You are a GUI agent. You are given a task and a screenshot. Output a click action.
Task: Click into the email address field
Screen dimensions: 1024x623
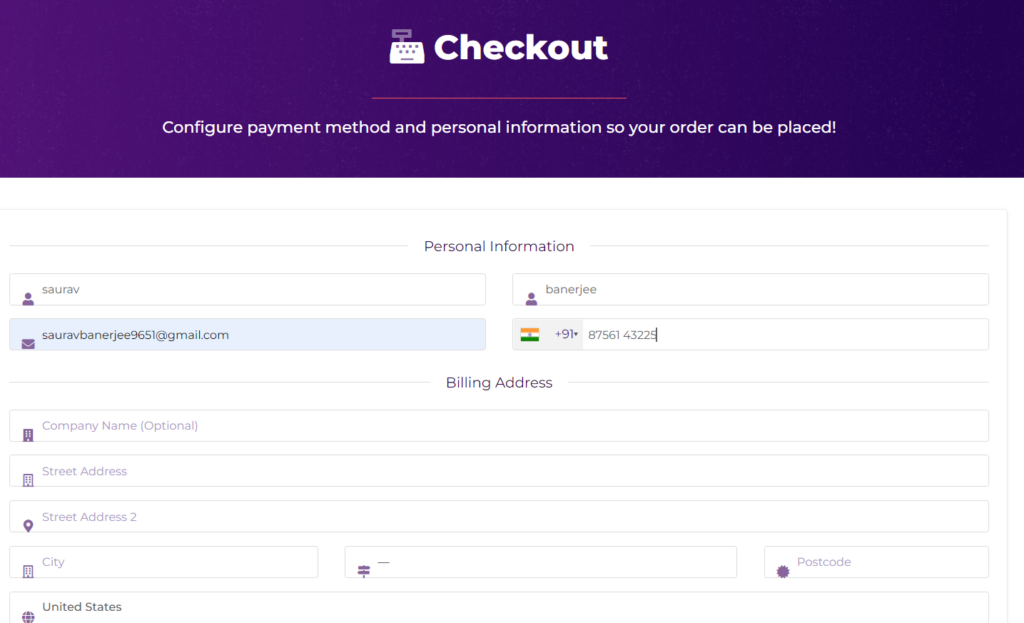click(260, 335)
